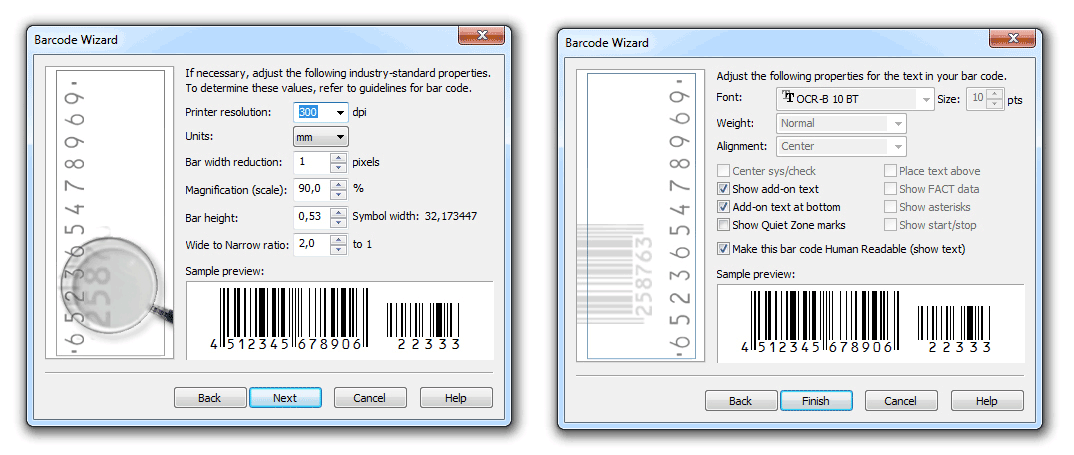Increase Bar width reduction with up arrow
The image size is (1074, 455).
click(x=338, y=157)
